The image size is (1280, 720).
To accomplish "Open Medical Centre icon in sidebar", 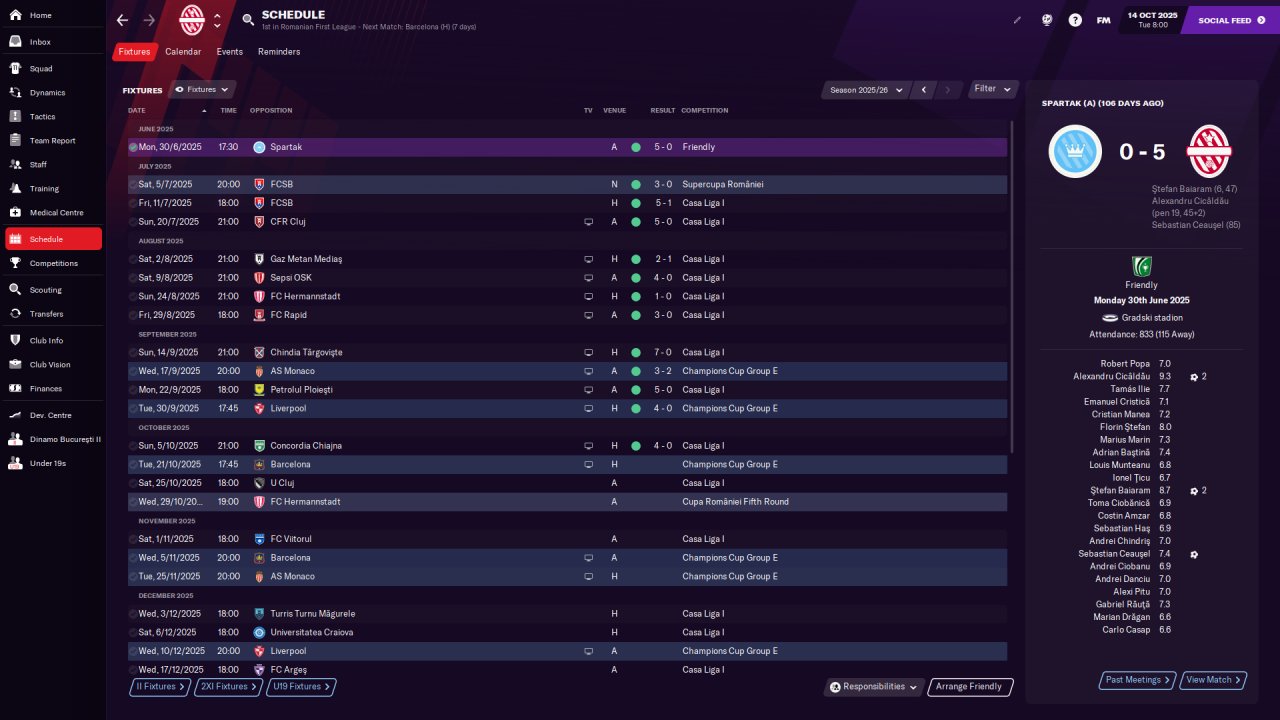I will click(x=16, y=212).
